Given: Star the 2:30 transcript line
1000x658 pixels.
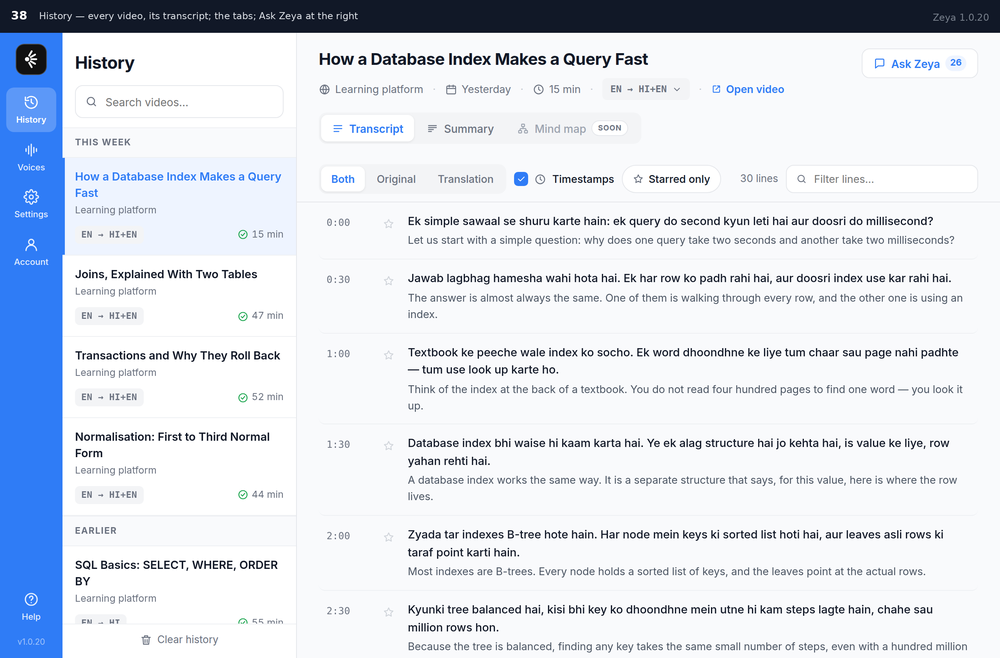Looking at the screenshot, I should tap(388, 612).
